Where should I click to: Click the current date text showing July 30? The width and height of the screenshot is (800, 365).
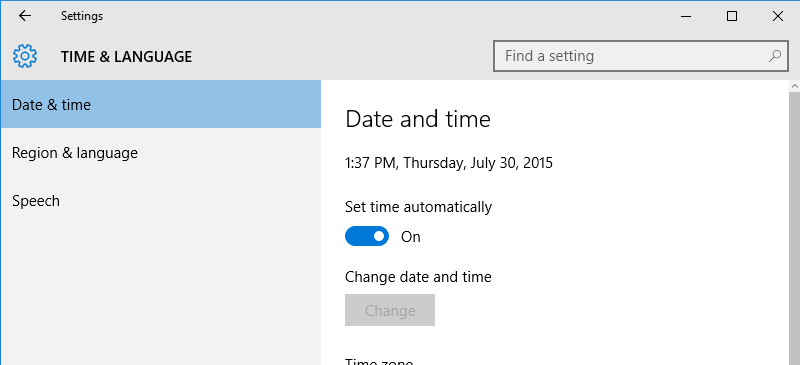tap(448, 163)
